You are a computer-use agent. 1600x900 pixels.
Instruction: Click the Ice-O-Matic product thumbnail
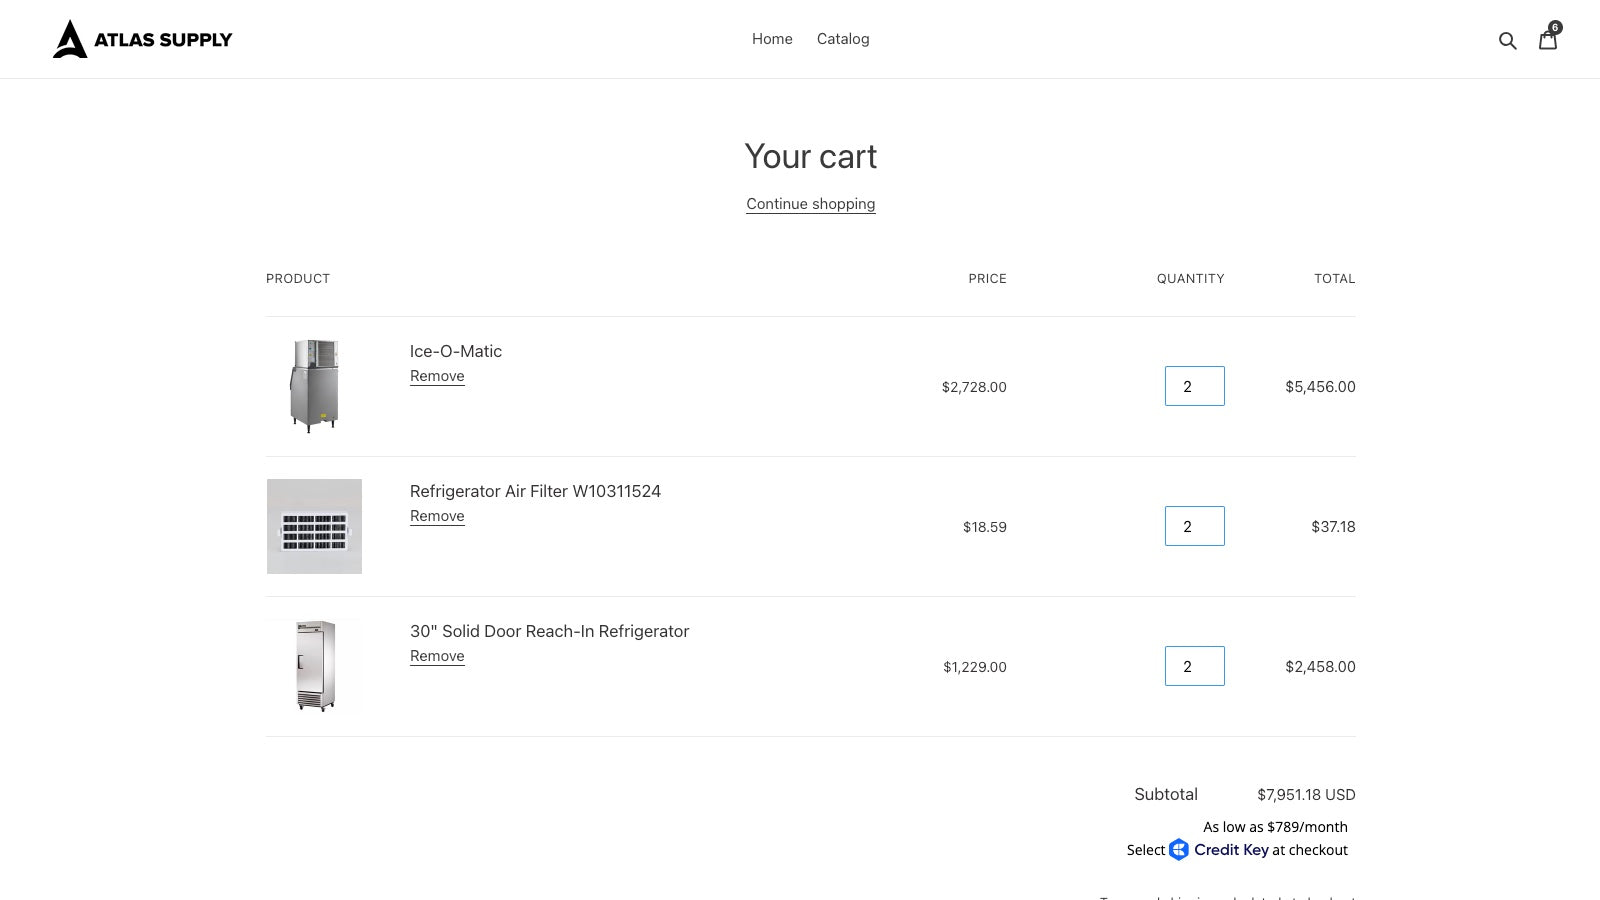314,386
